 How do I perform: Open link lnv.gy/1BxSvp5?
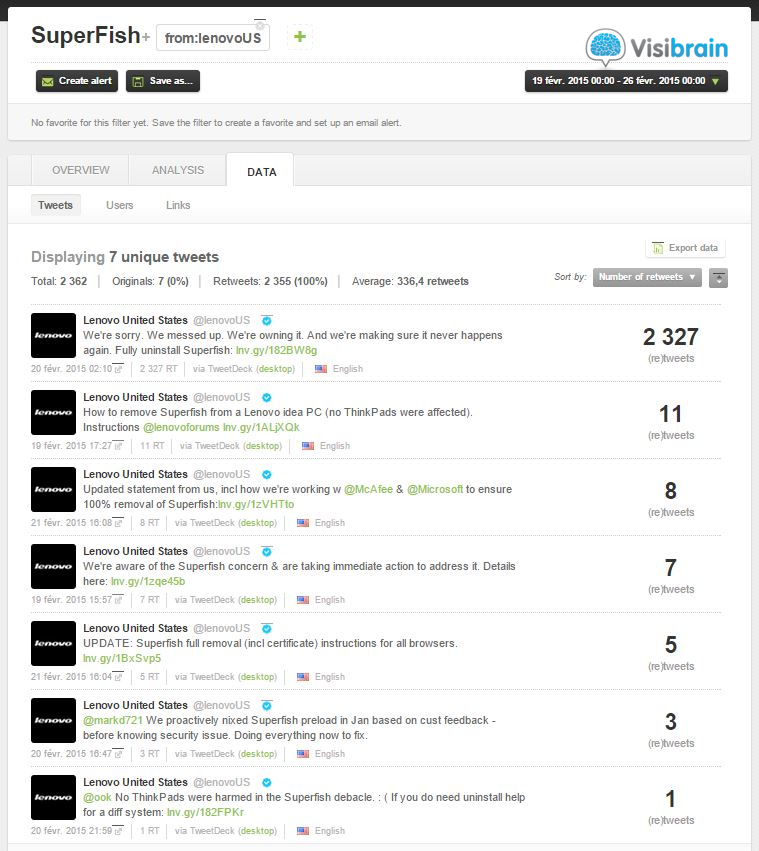point(122,659)
